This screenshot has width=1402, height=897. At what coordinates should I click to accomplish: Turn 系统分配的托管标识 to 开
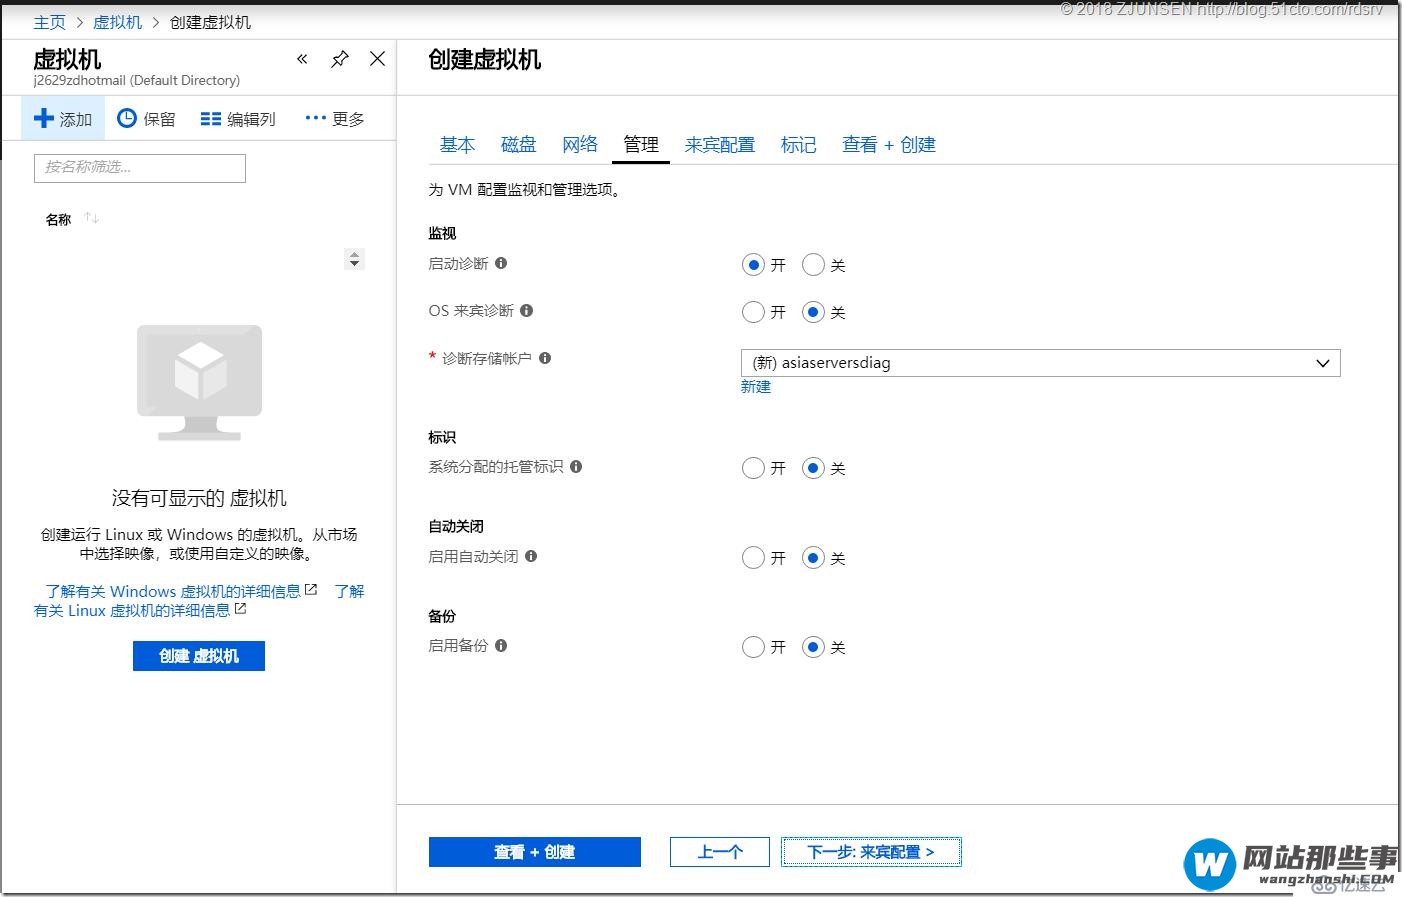coord(753,468)
